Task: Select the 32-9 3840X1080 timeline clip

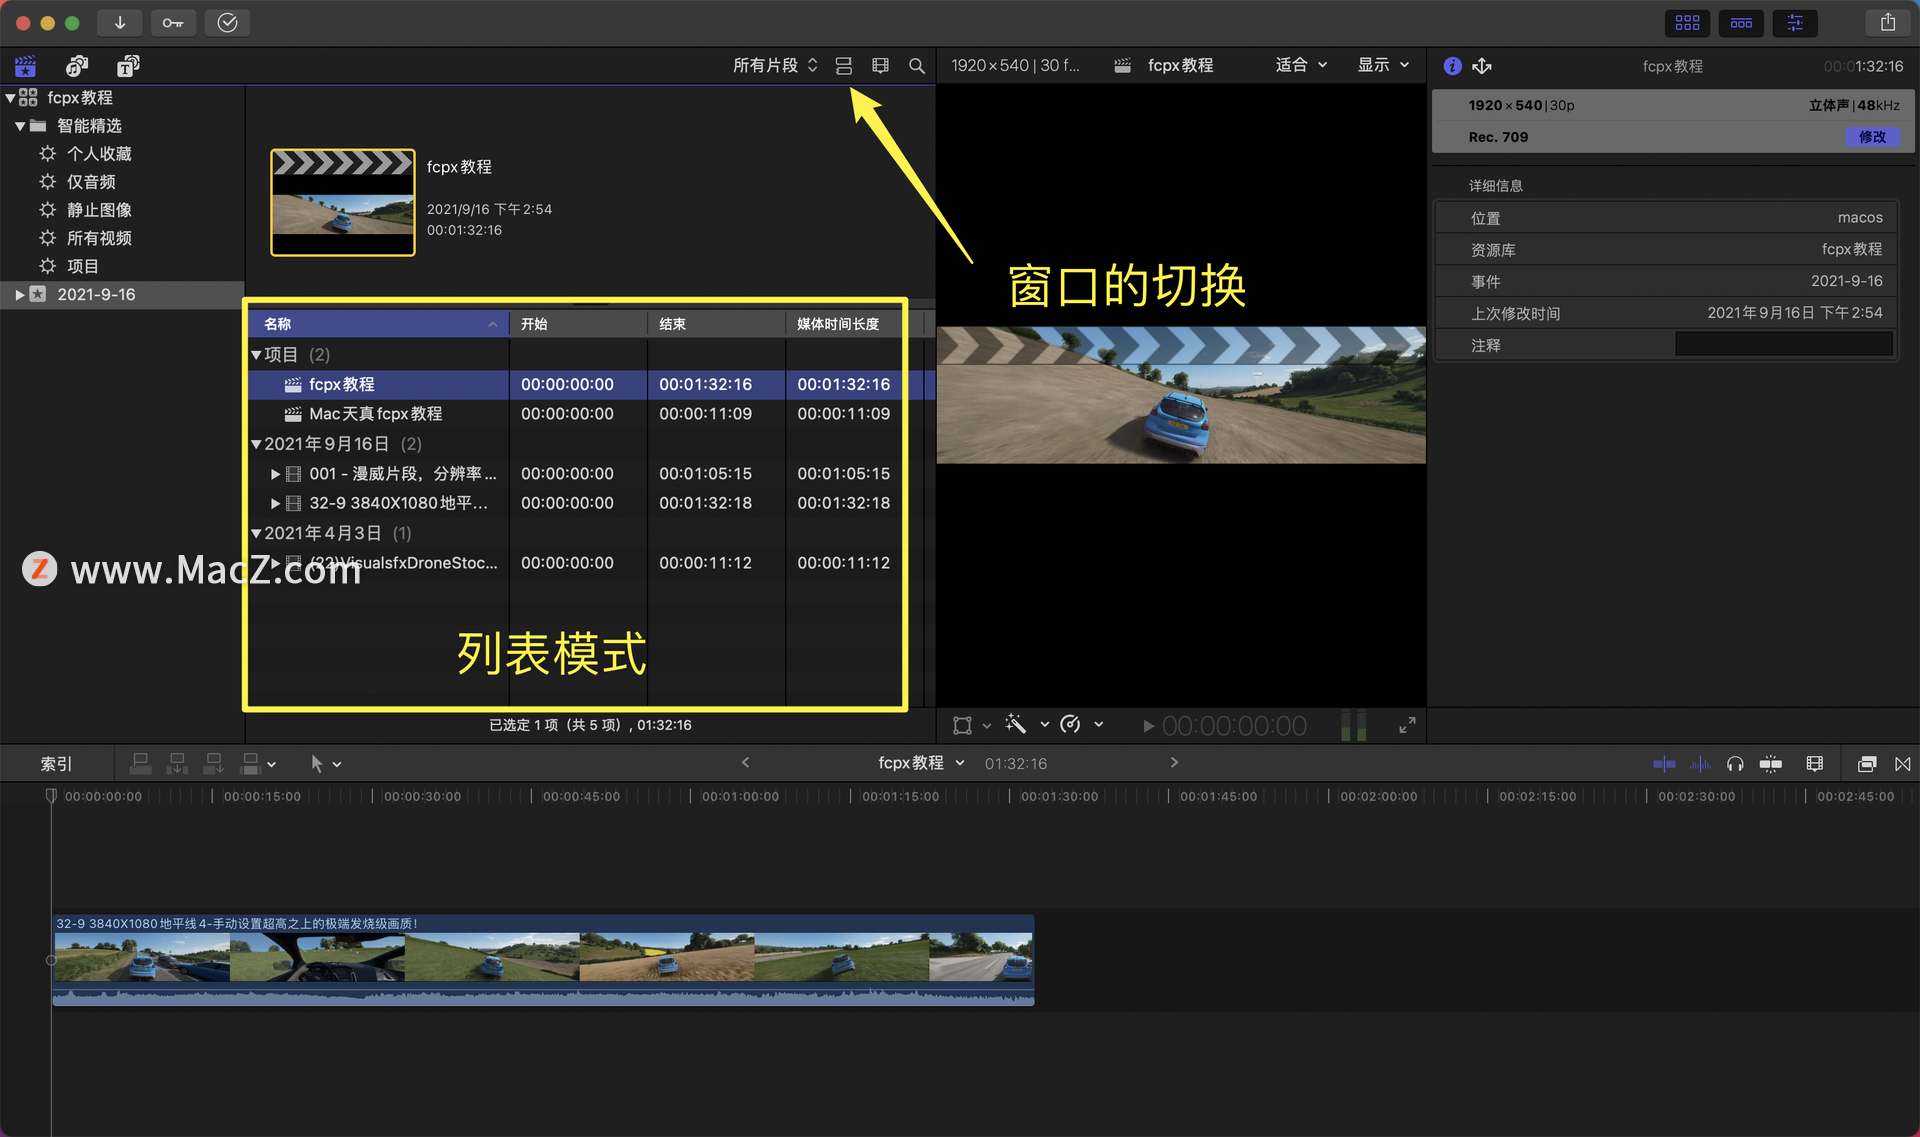Action: 543,960
